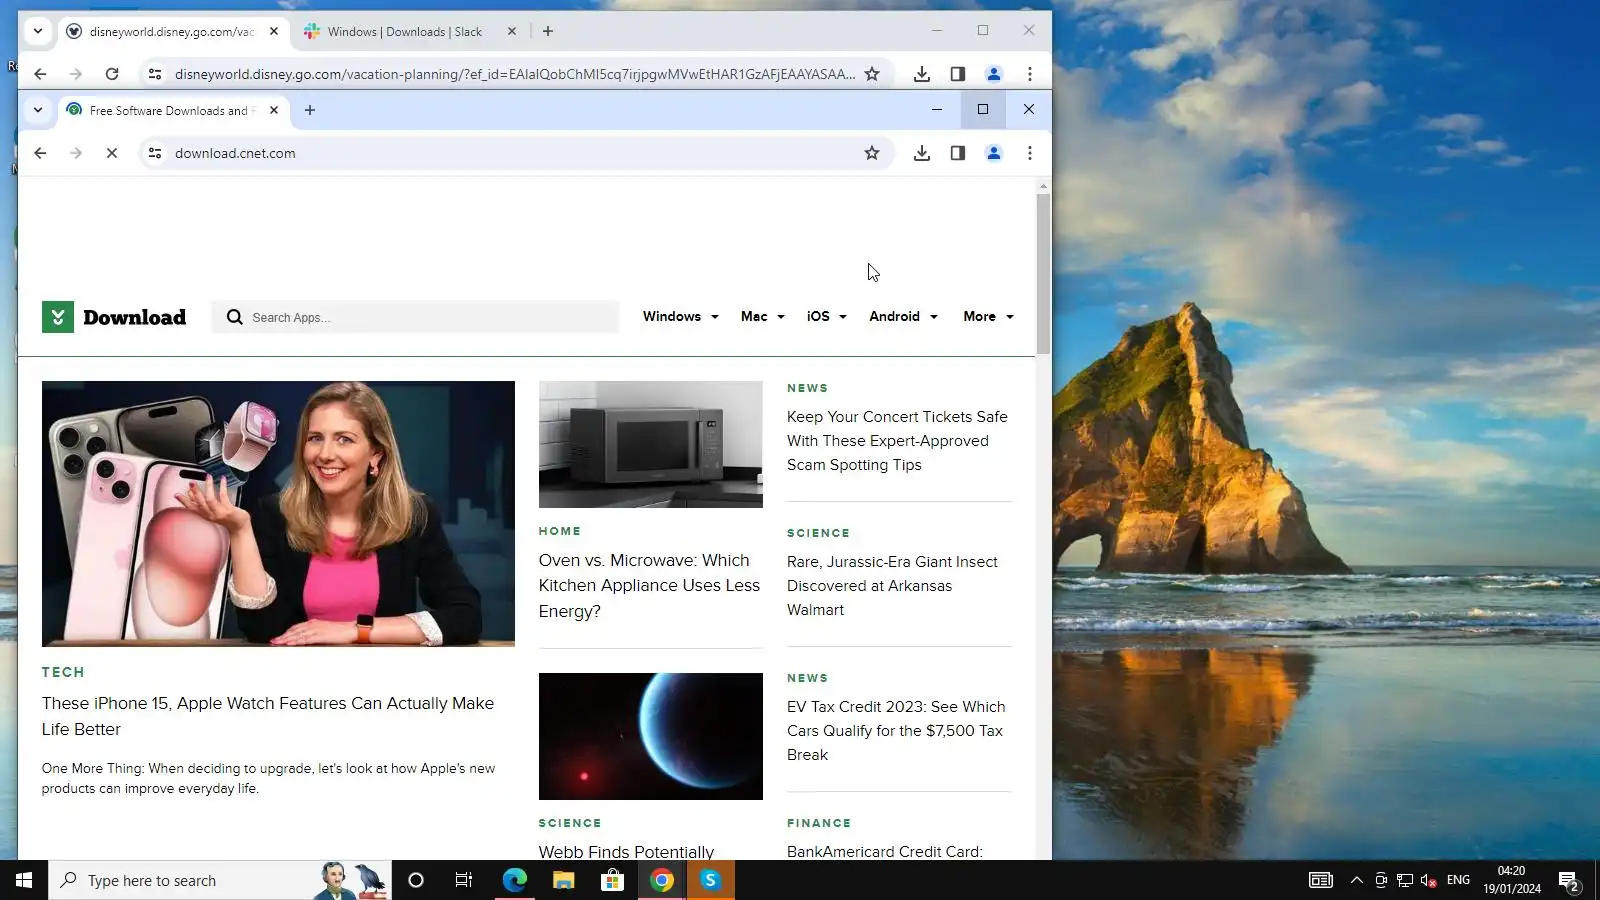The image size is (1600, 900).
Task: Open Task View on the taskbar
Action: [x=464, y=880]
